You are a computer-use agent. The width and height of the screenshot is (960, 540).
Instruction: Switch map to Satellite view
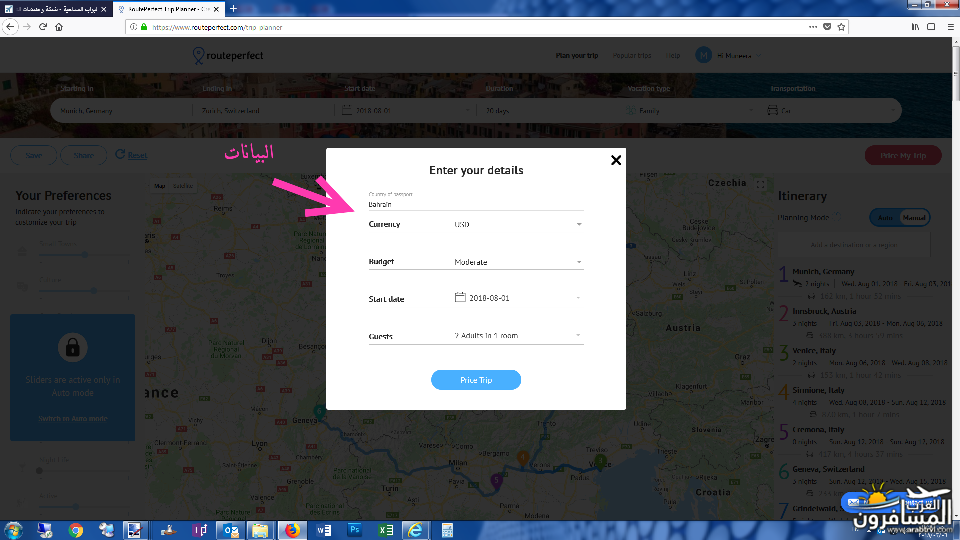coord(182,186)
